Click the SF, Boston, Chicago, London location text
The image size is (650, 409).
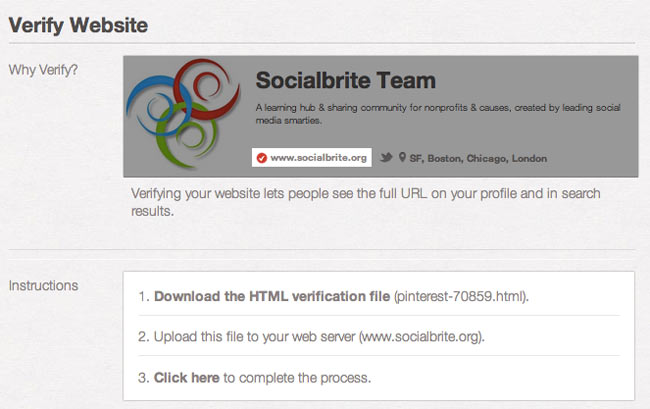tap(478, 158)
